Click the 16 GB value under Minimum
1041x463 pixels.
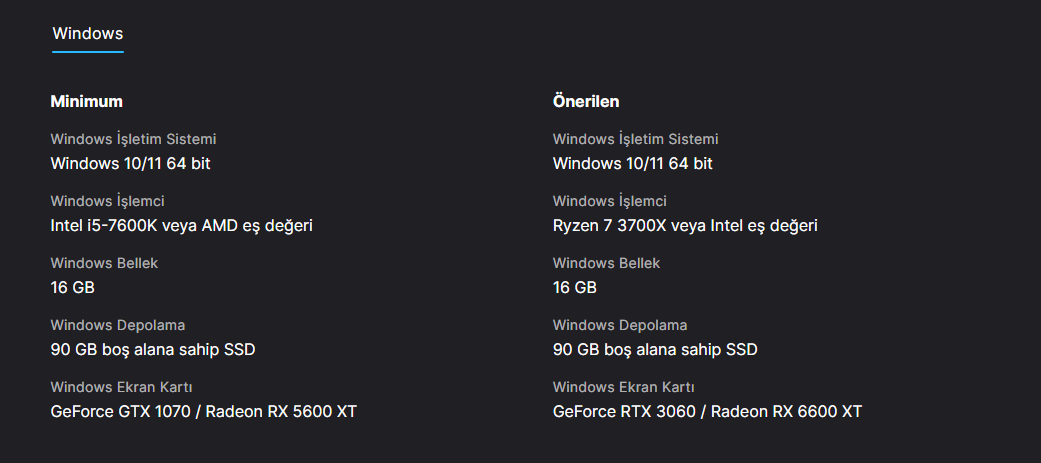tap(72, 287)
